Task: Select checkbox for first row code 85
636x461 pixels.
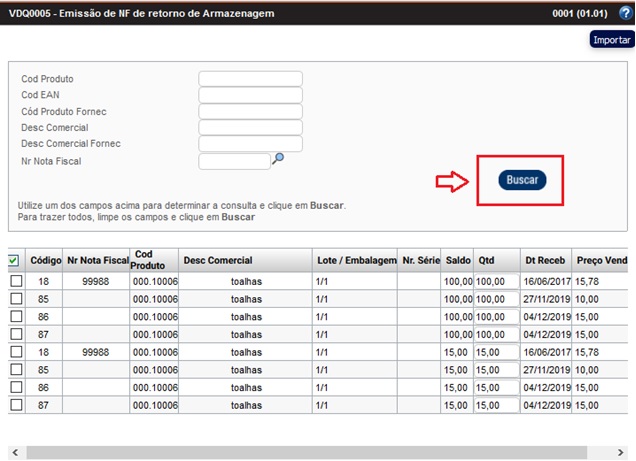Action: click(15, 299)
